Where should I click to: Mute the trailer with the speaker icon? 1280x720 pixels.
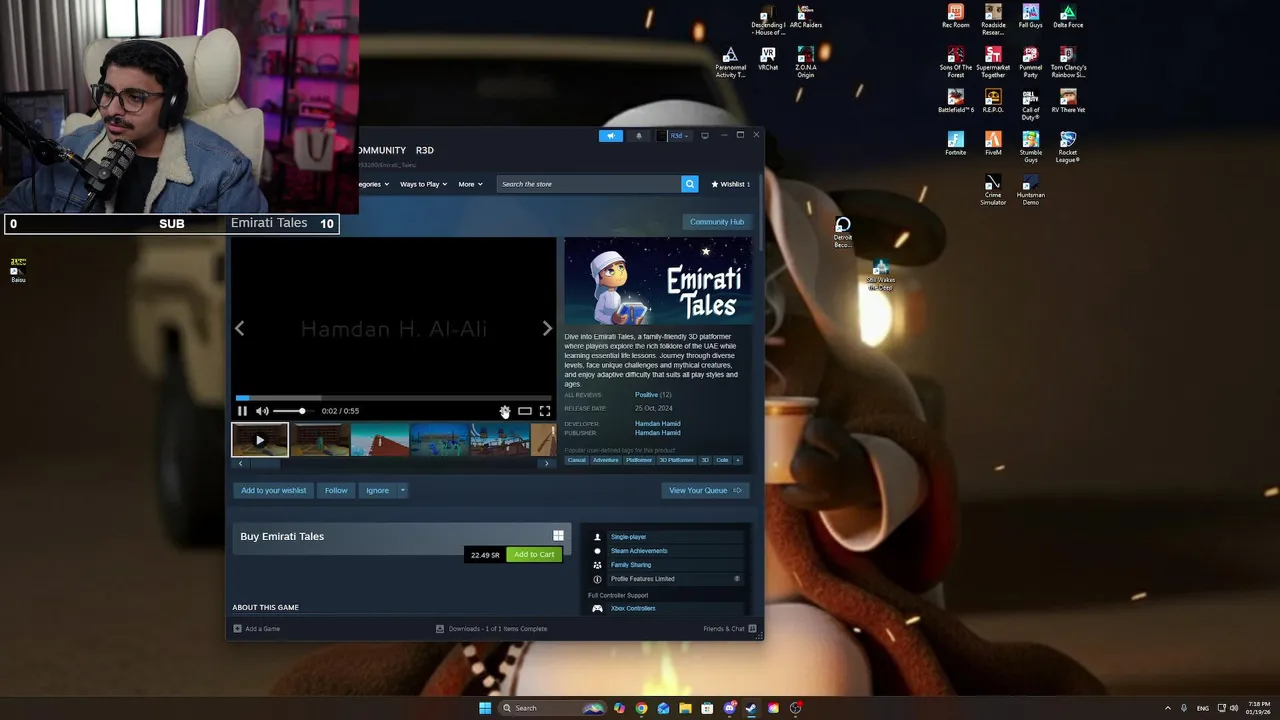coord(262,411)
